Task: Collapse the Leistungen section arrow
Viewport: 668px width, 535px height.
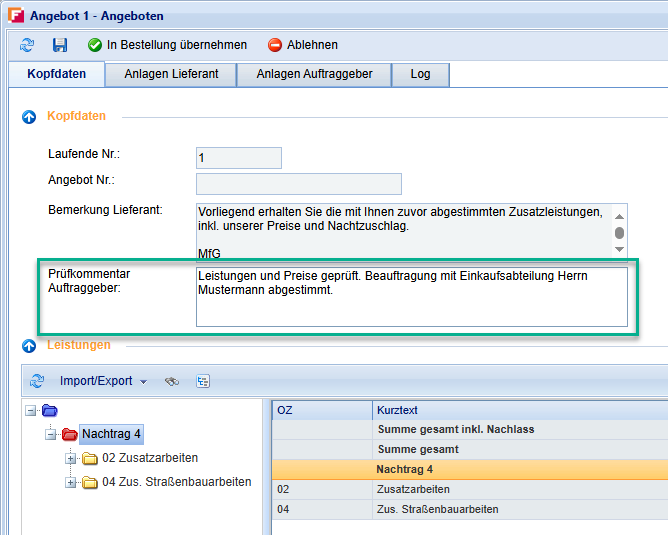Action: pyautogui.click(x=29, y=346)
